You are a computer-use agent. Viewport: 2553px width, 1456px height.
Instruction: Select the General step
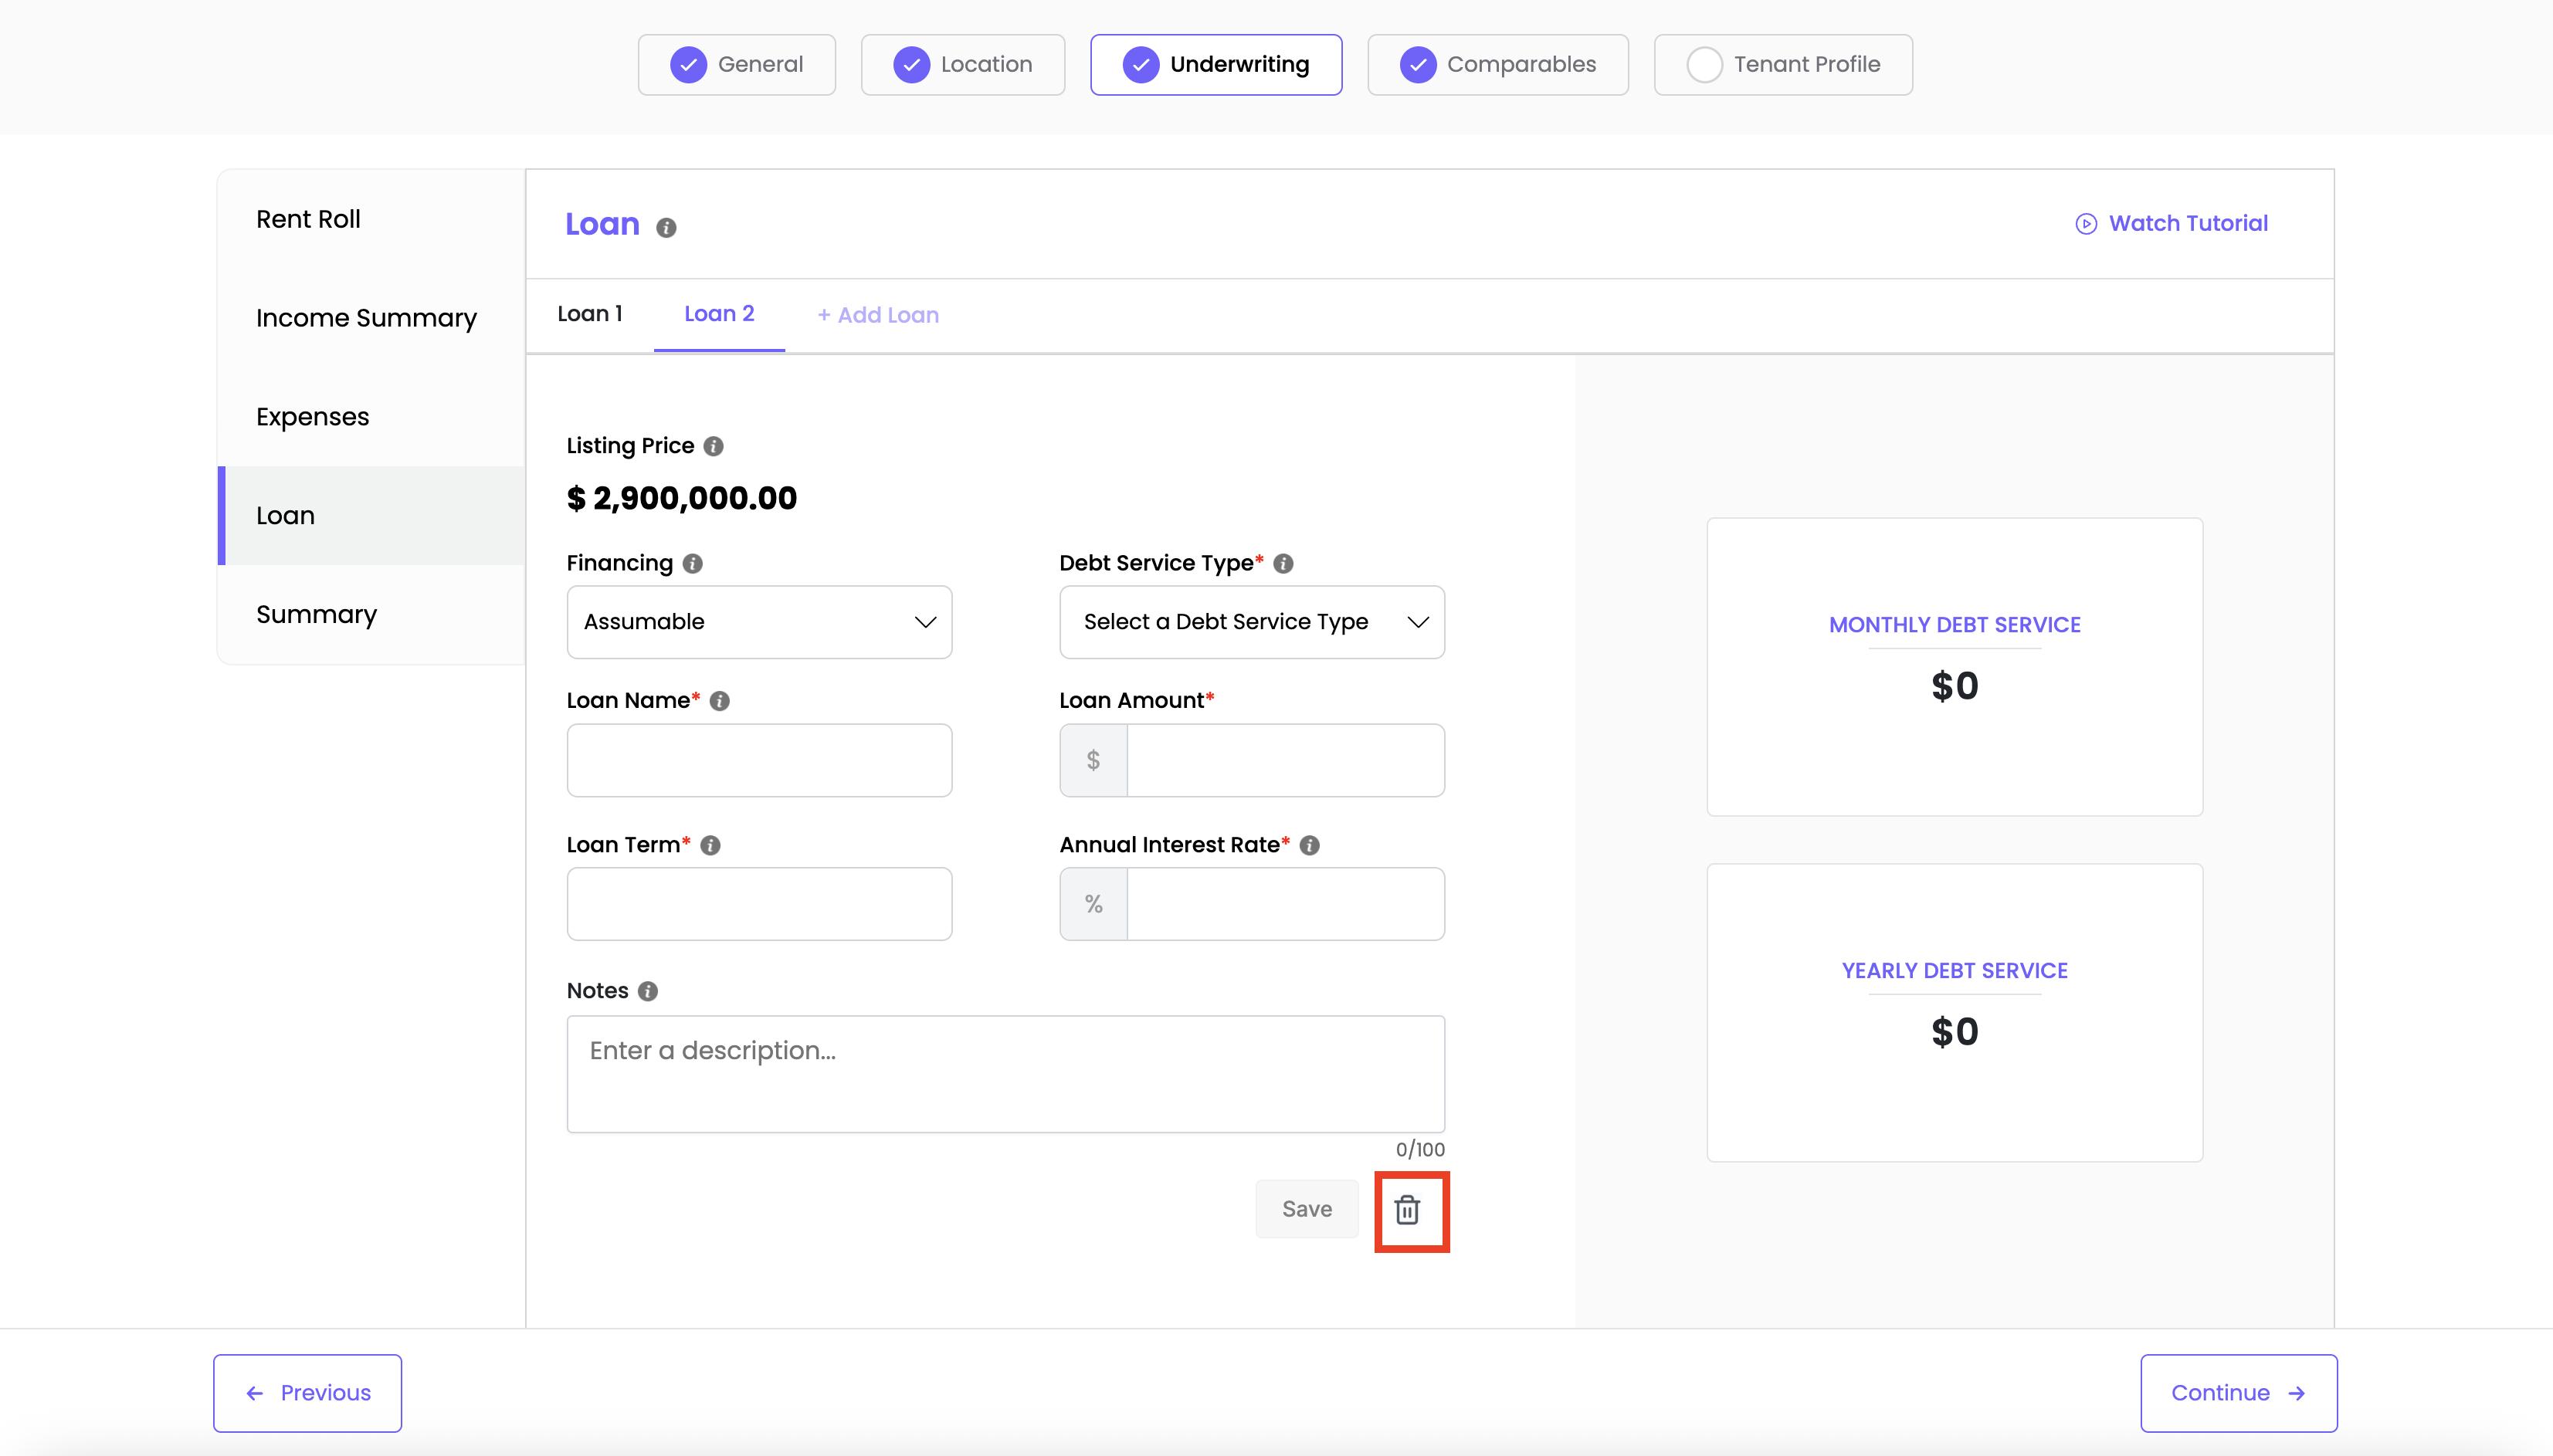(x=737, y=65)
